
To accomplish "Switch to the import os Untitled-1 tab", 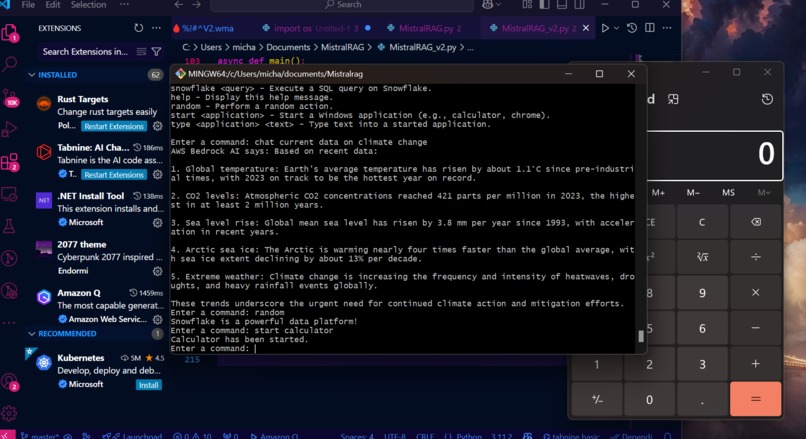I will pyautogui.click(x=315, y=28).
